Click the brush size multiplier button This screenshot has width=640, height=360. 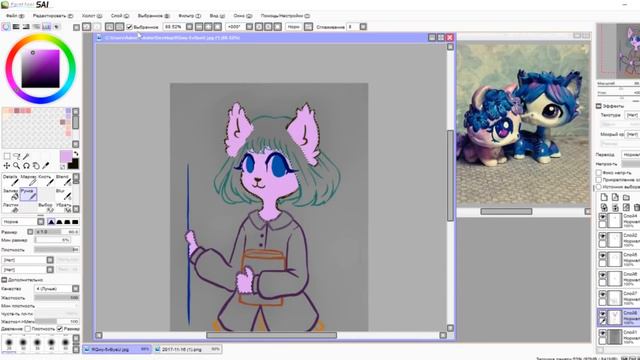pos(30,232)
